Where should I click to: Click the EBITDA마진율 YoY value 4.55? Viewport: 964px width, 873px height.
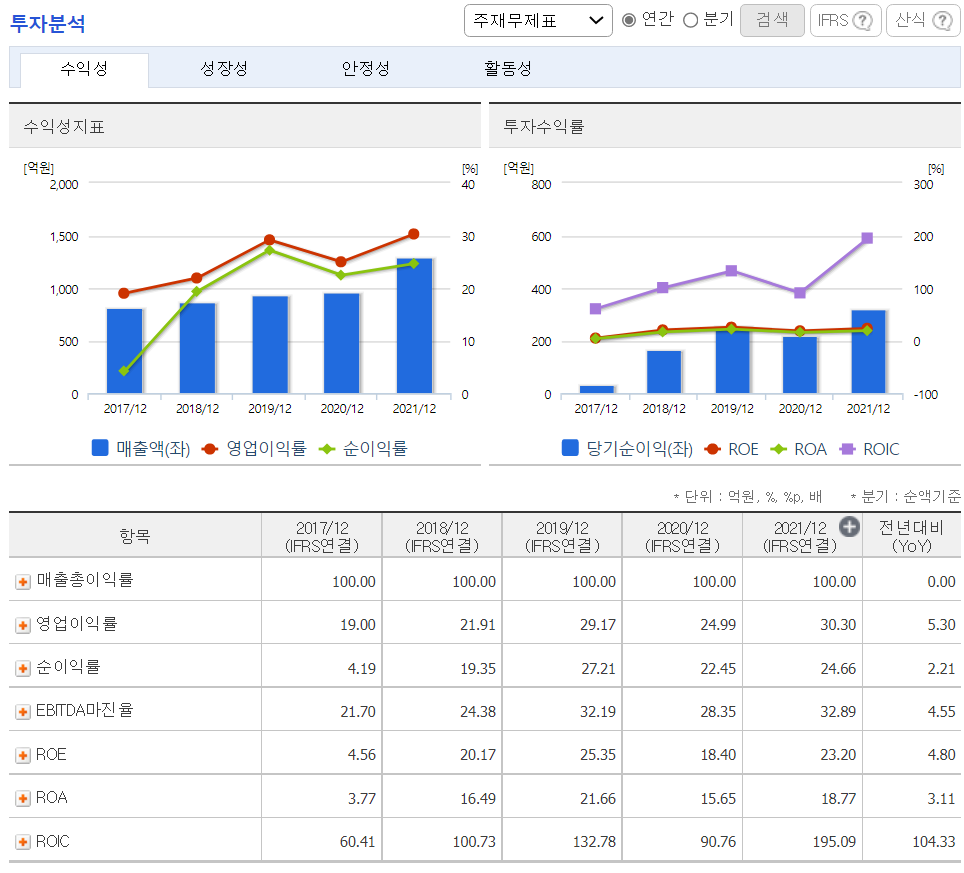(x=941, y=711)
